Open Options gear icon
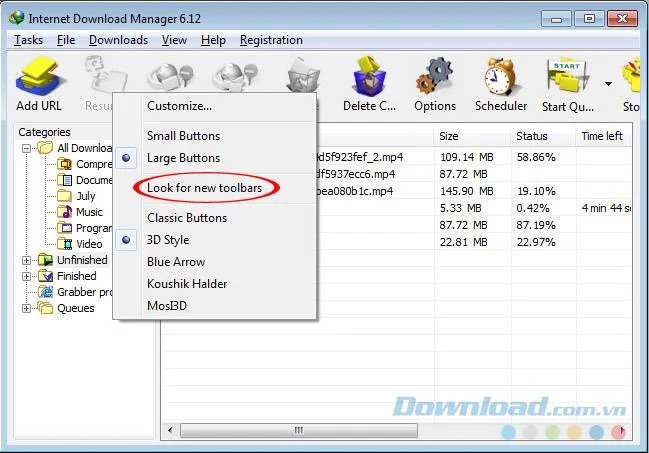 pos(435,76)
